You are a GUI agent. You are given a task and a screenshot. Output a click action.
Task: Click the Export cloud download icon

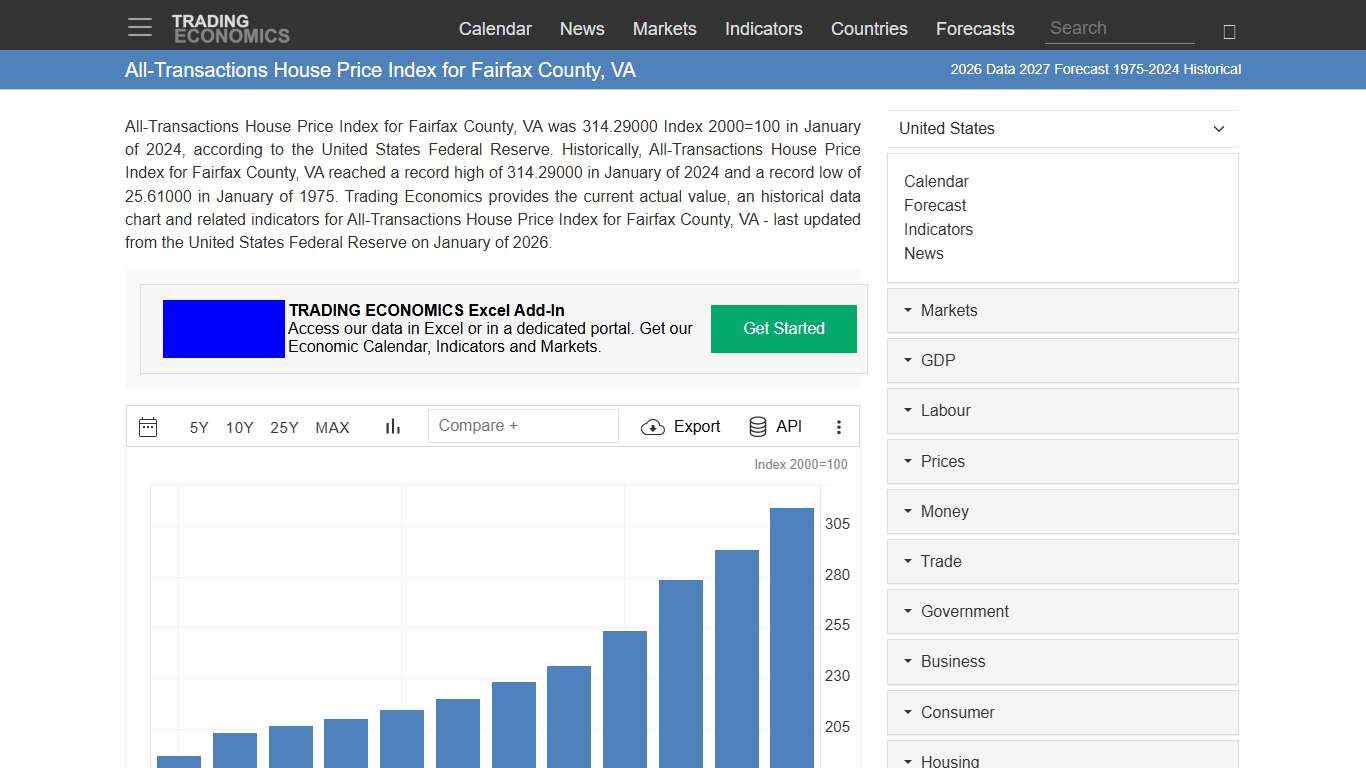pyautogui.click(x=653, y=427)
